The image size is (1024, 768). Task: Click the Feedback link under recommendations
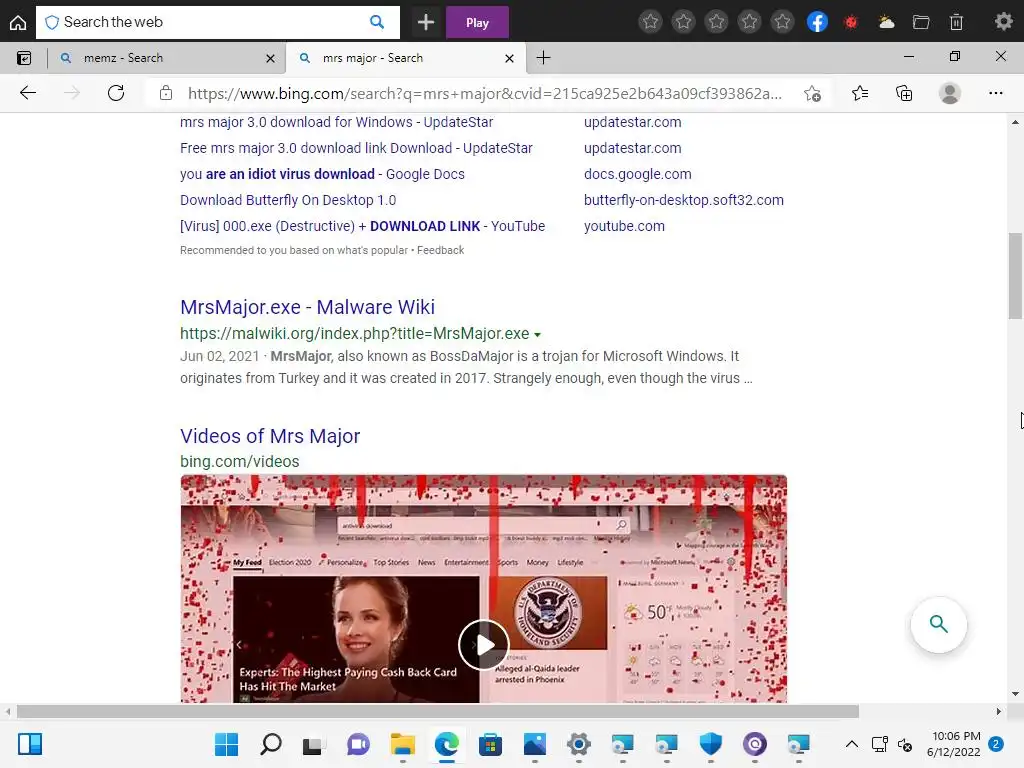[x=440, y=250]
